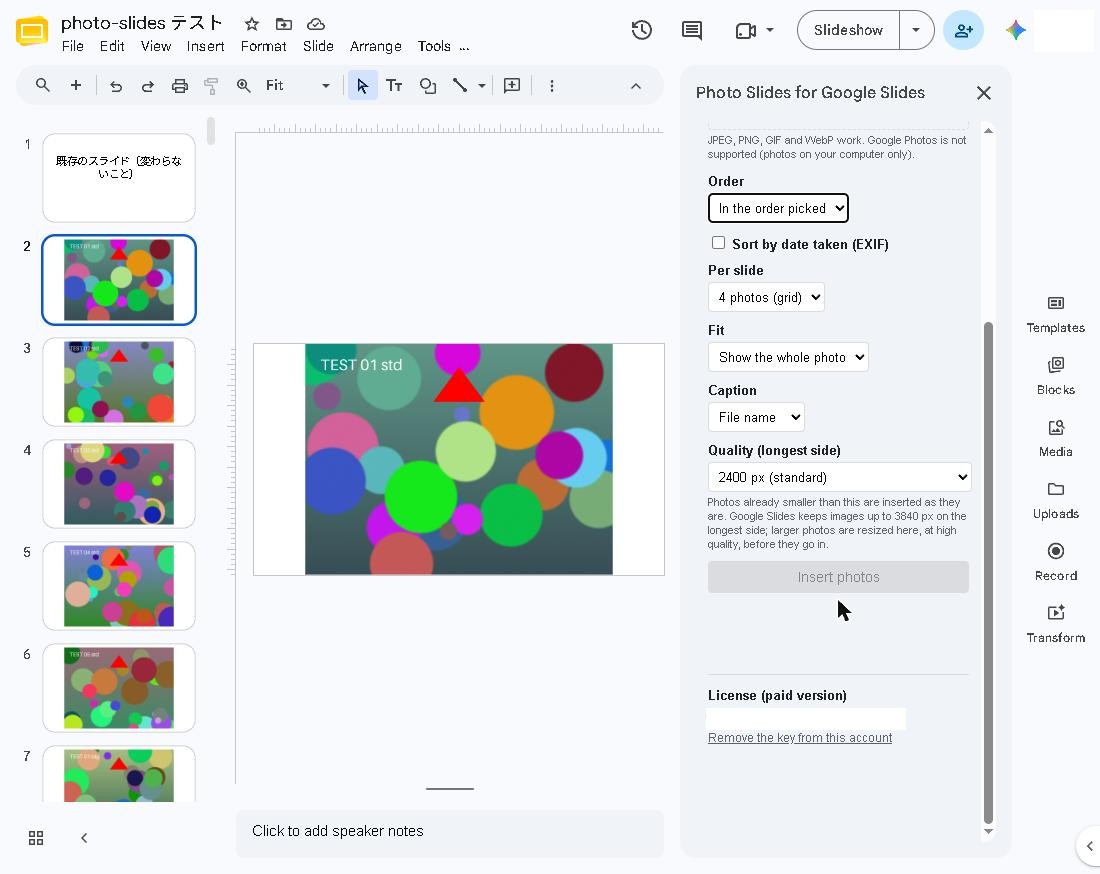Open the Insert menu
Image resolution: width=1100 pixels, height=874 pixels.
click(x=205, y=46)
